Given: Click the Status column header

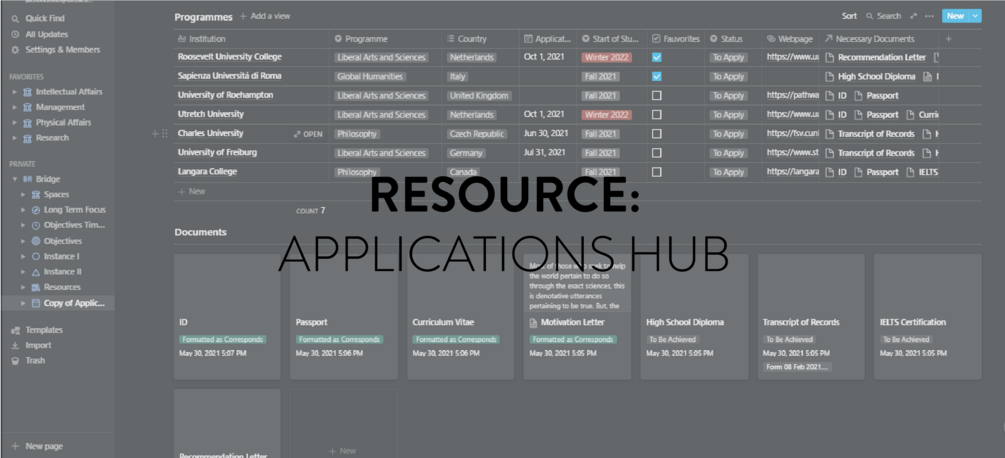Looking at the screenshot, I should [732, 39].
